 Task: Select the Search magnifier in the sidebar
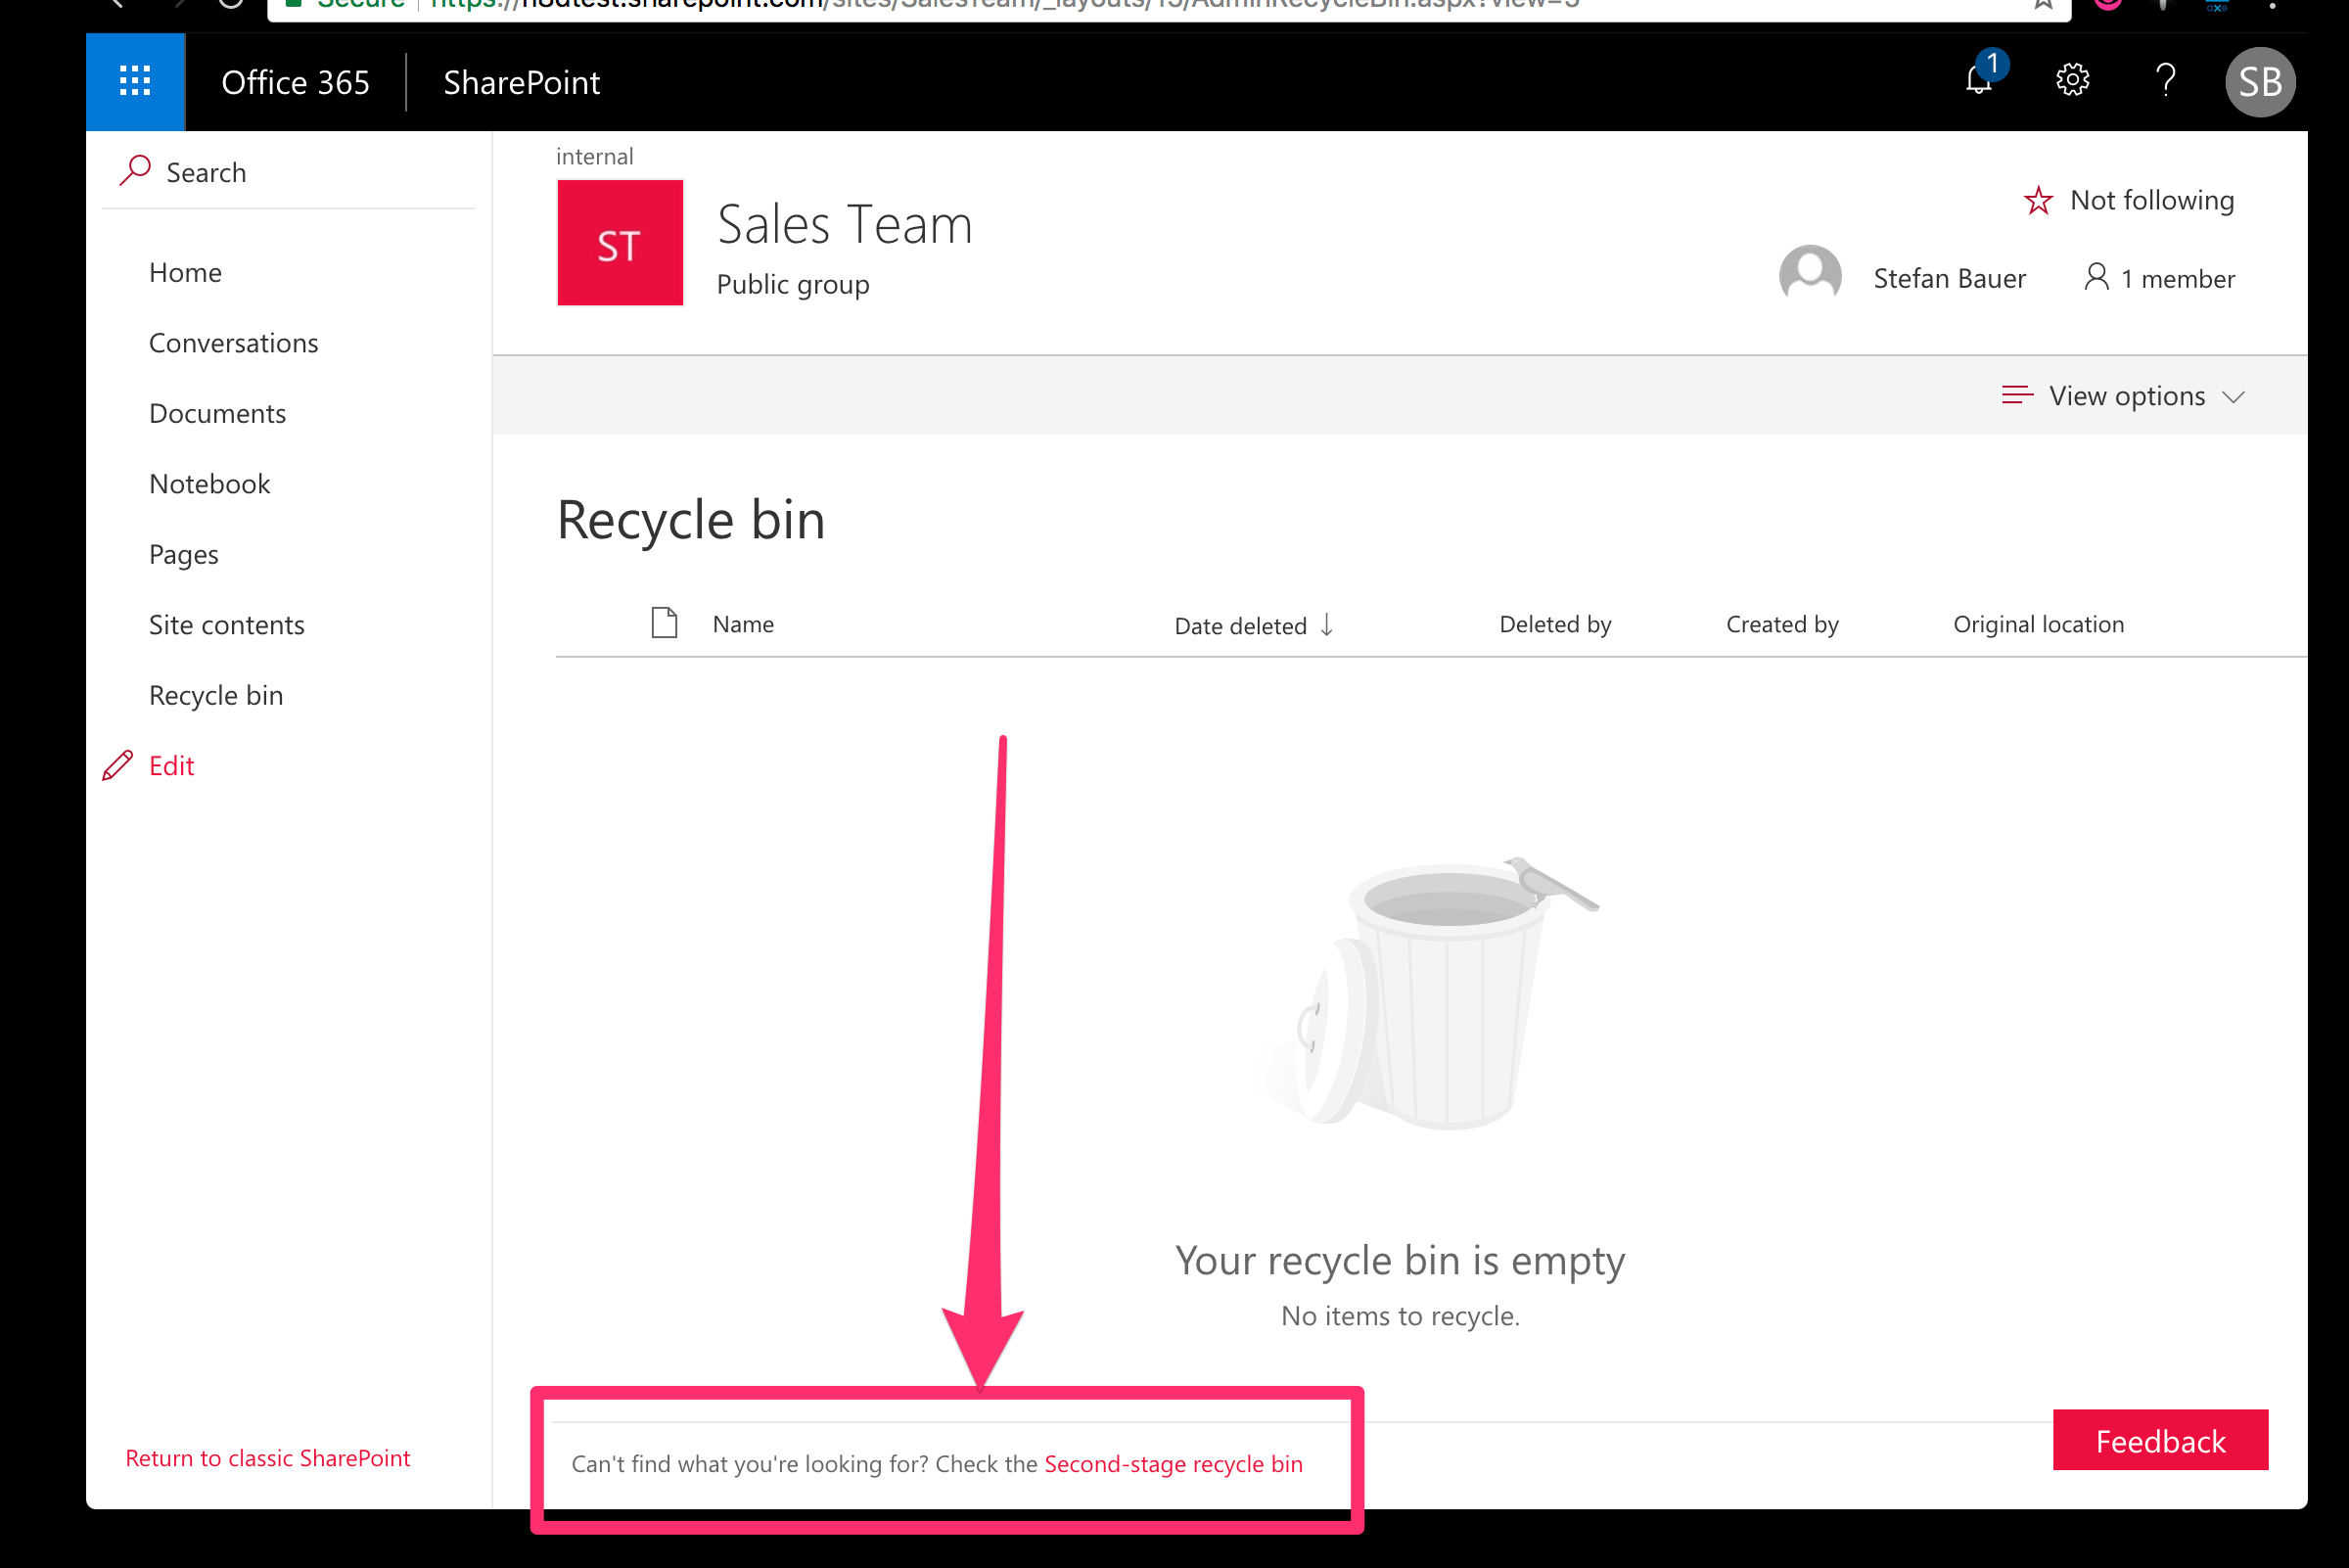click(x=136, y=170)
